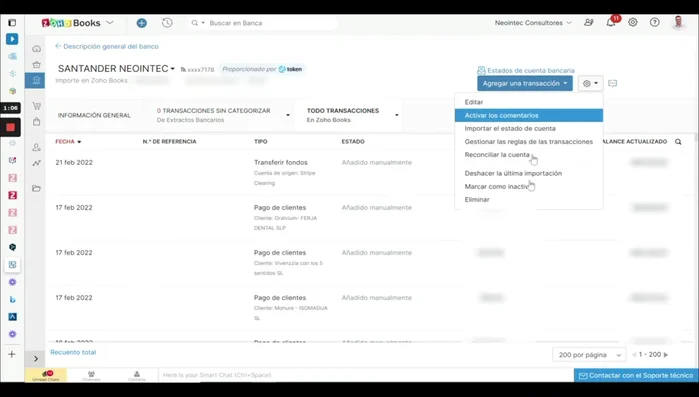Click the user profile avatar

(x=678, y=22)
